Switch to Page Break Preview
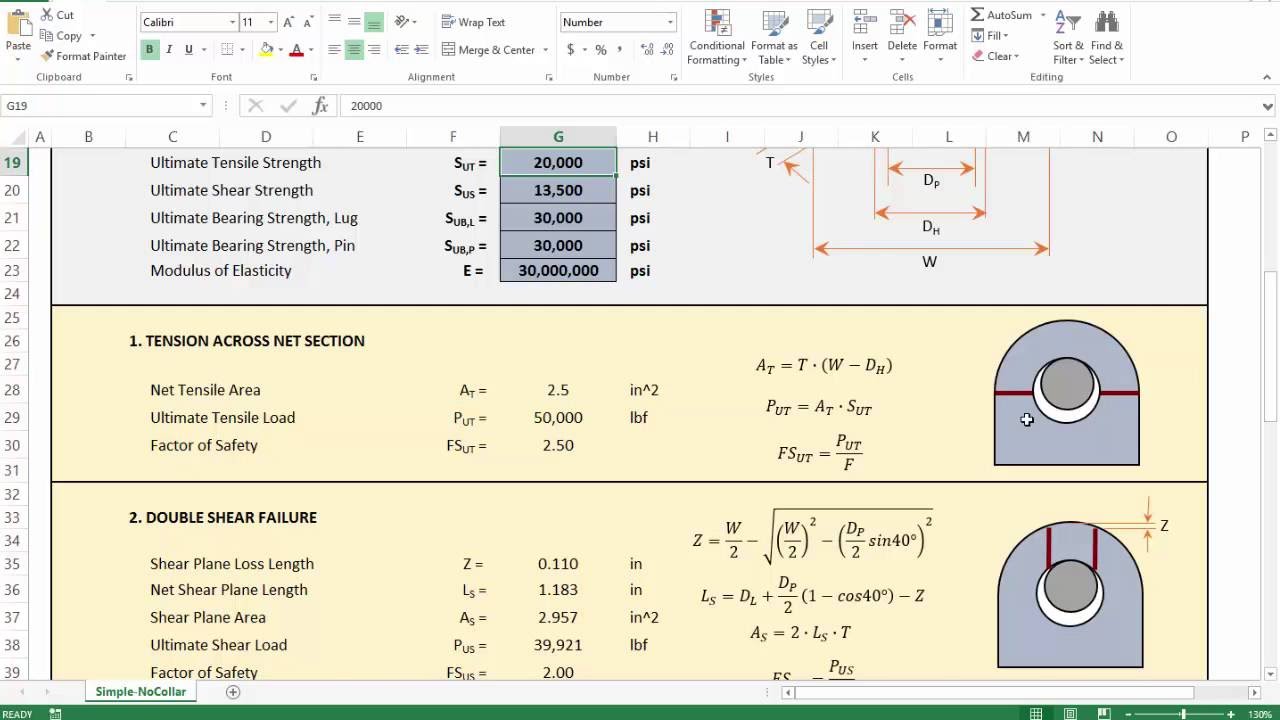The image size is (1280, 720). pyautogui.click(x=1103, y=713)
